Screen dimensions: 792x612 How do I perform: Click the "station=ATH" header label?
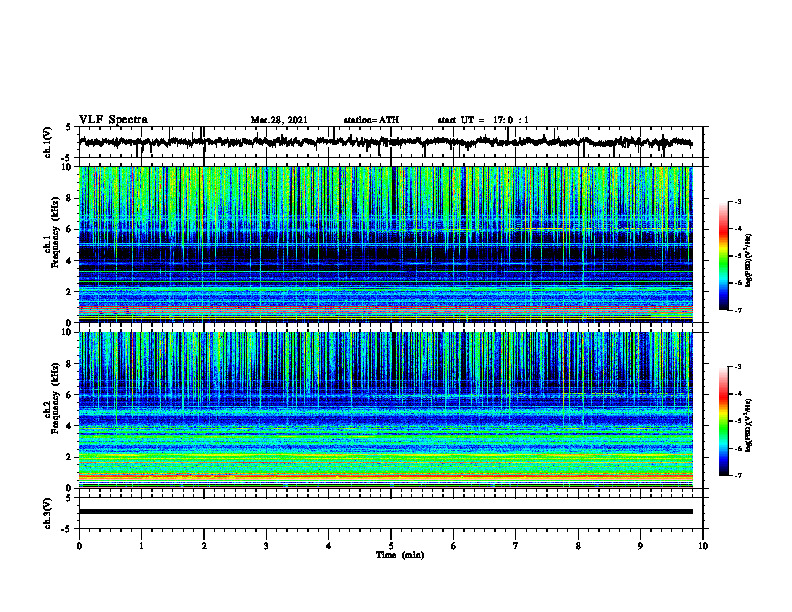(x=371, y=120)
